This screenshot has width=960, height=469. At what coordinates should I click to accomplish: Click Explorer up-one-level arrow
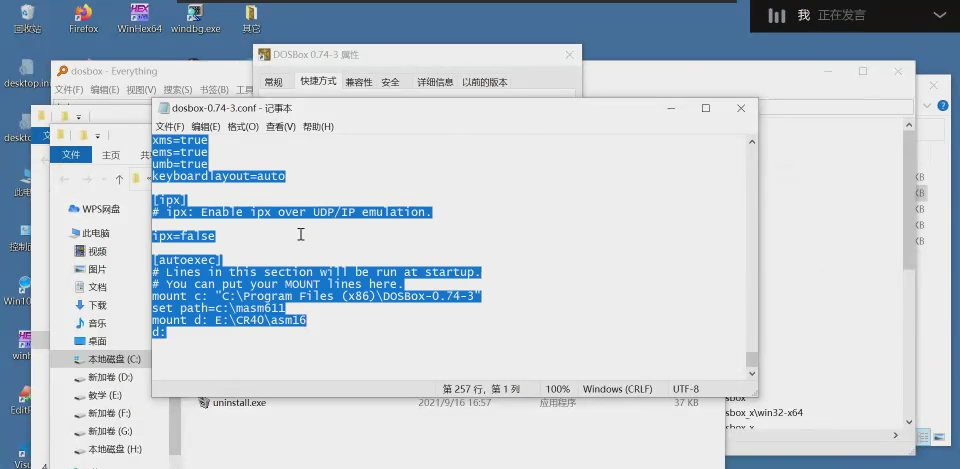click(x=119, y=179)
